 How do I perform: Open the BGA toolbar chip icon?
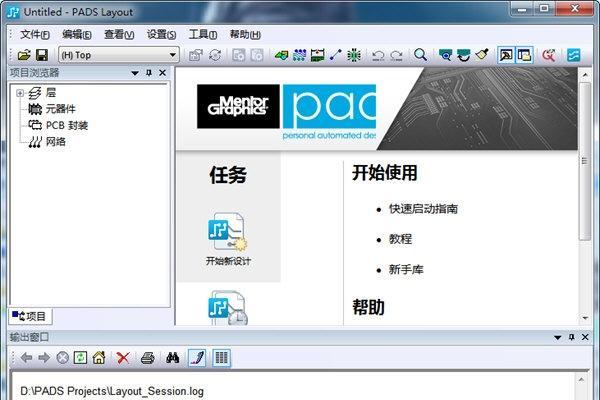pyautogui.click(x=354, y=55)
